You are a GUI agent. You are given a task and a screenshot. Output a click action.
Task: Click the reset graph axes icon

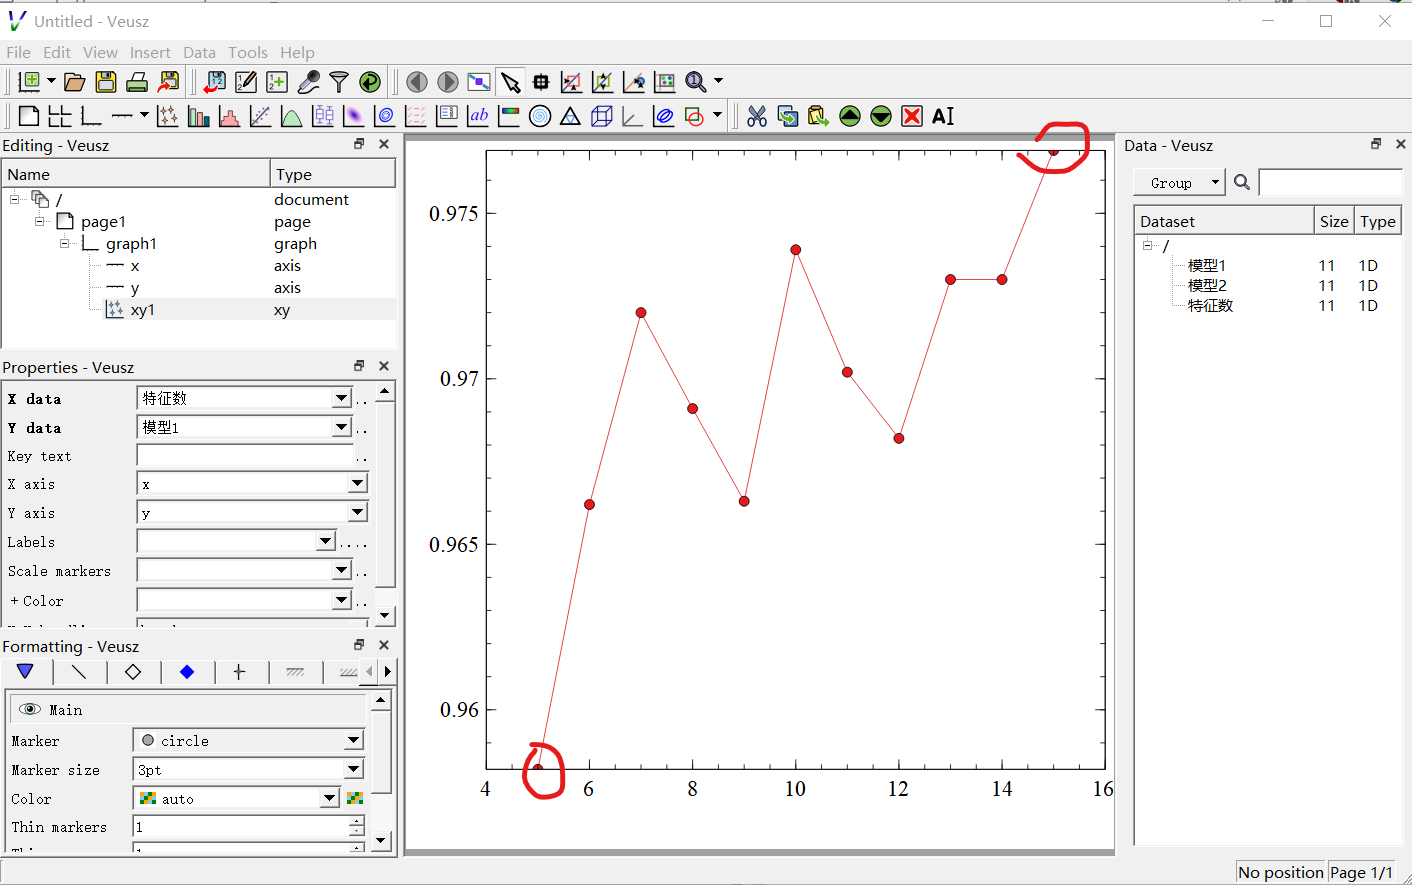[665, 82]
